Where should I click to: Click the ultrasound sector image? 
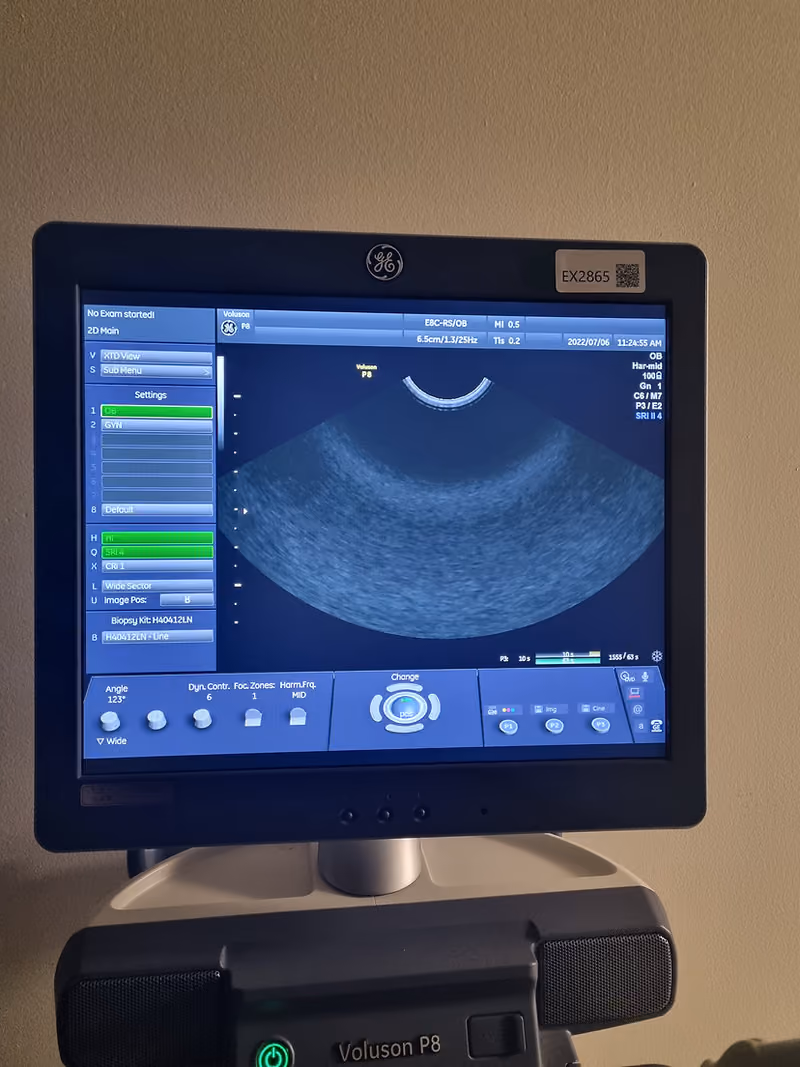(x=442, y=510)
